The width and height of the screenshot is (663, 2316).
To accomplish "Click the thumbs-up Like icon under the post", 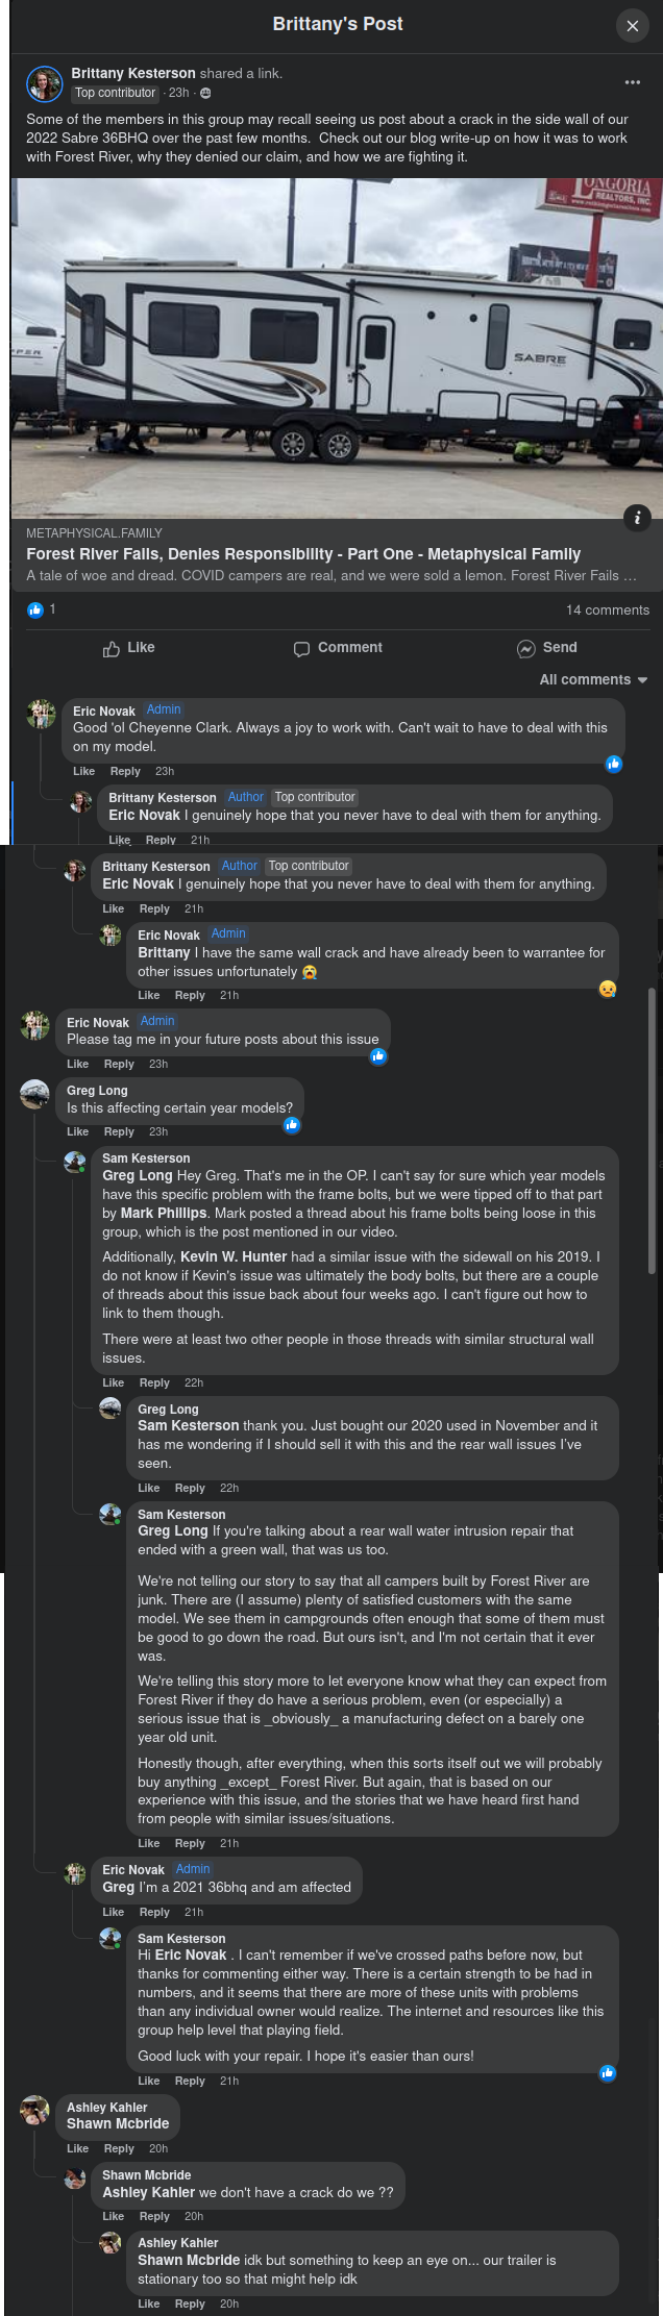I will 111,649.
